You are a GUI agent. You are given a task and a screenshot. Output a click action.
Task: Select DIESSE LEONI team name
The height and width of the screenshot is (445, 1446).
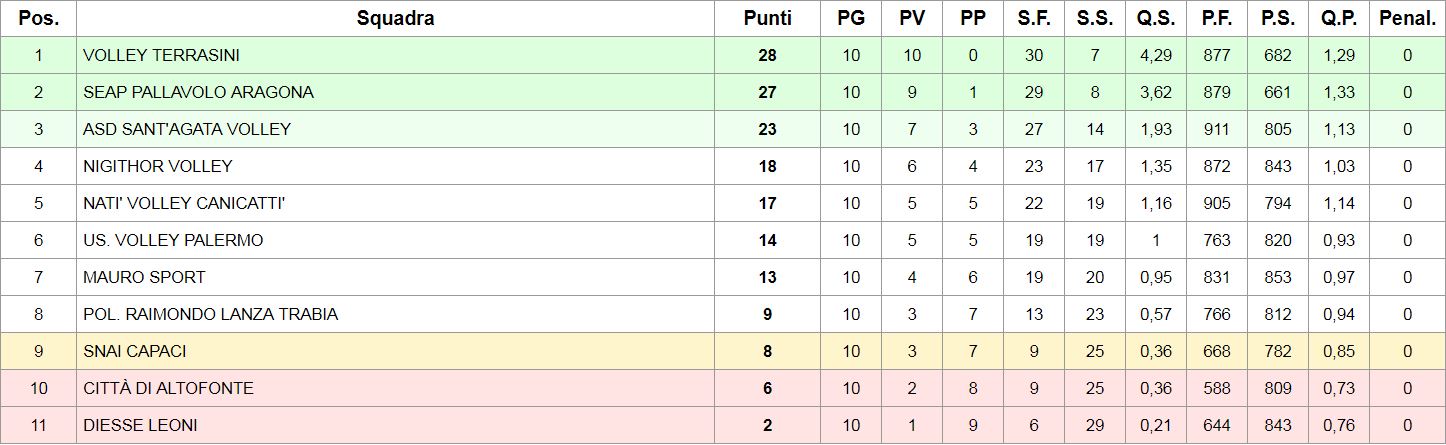[x=140, y=425]
